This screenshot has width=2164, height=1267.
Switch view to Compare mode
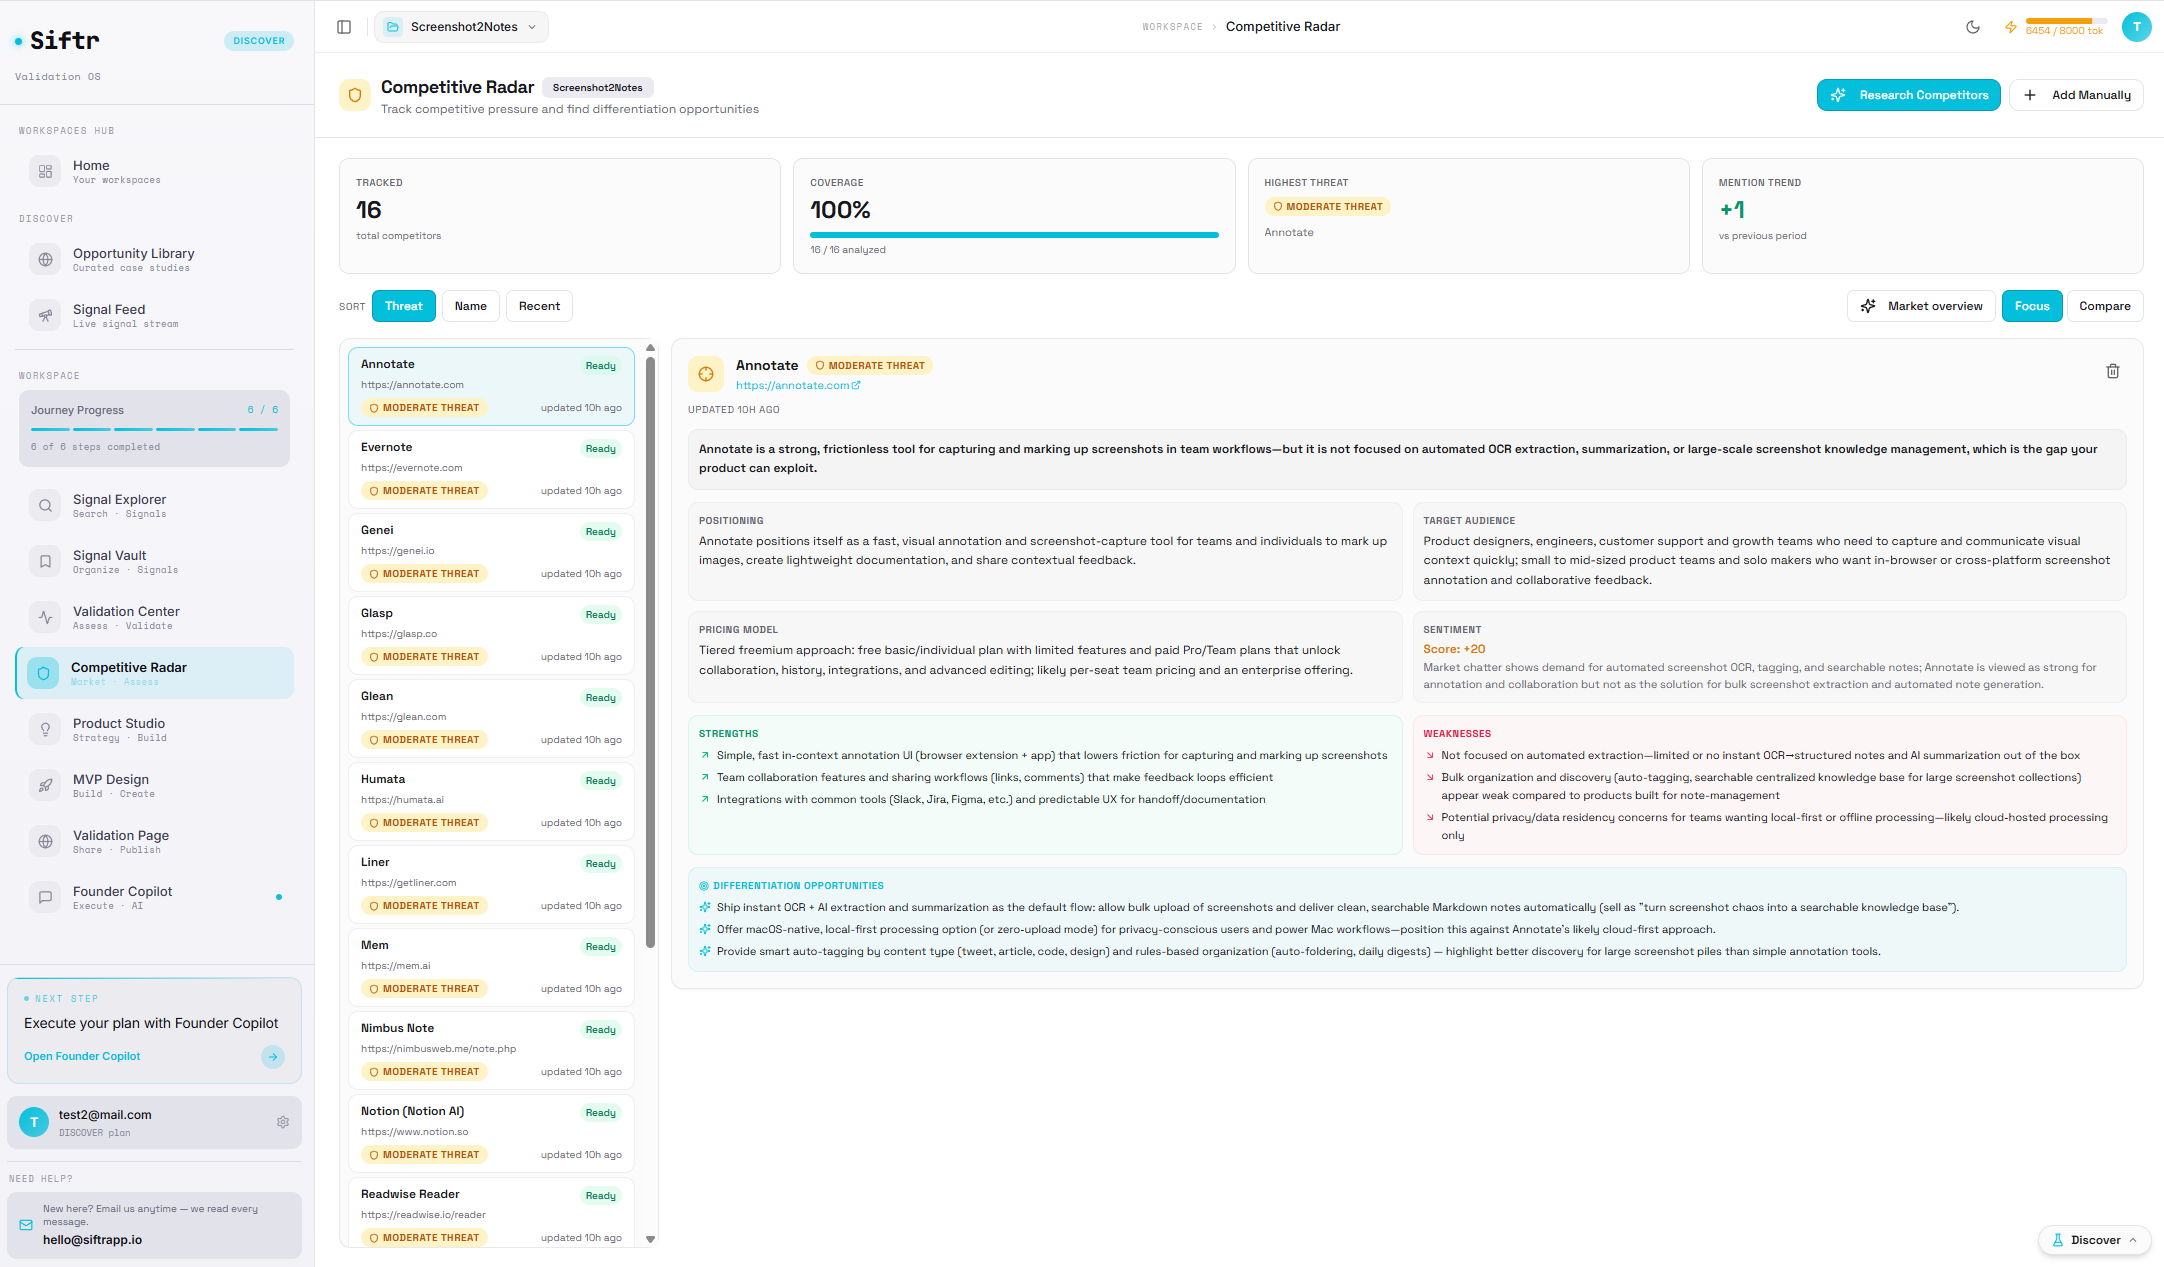(x=2104, y=306)
